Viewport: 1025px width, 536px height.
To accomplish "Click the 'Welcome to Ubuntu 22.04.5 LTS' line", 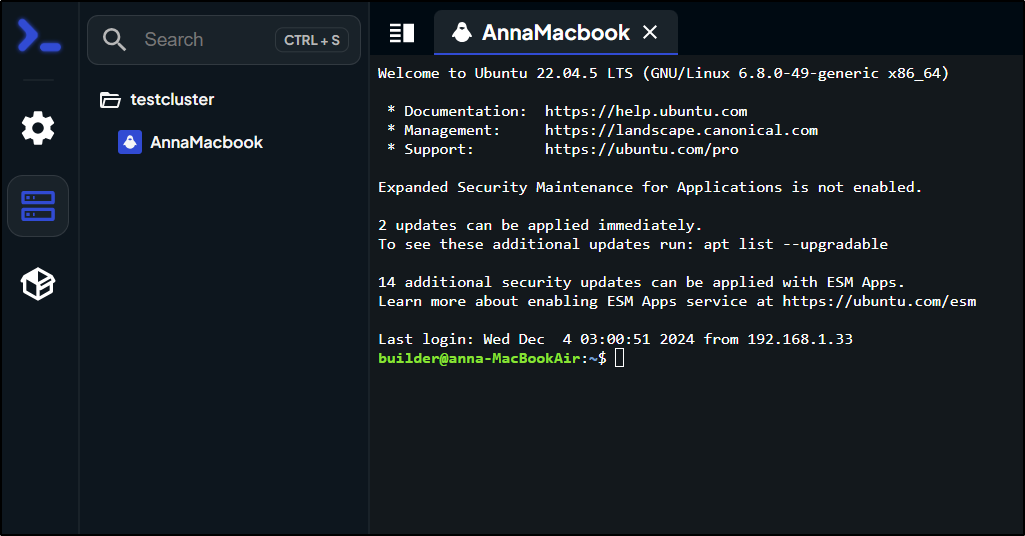I will 664,73.
